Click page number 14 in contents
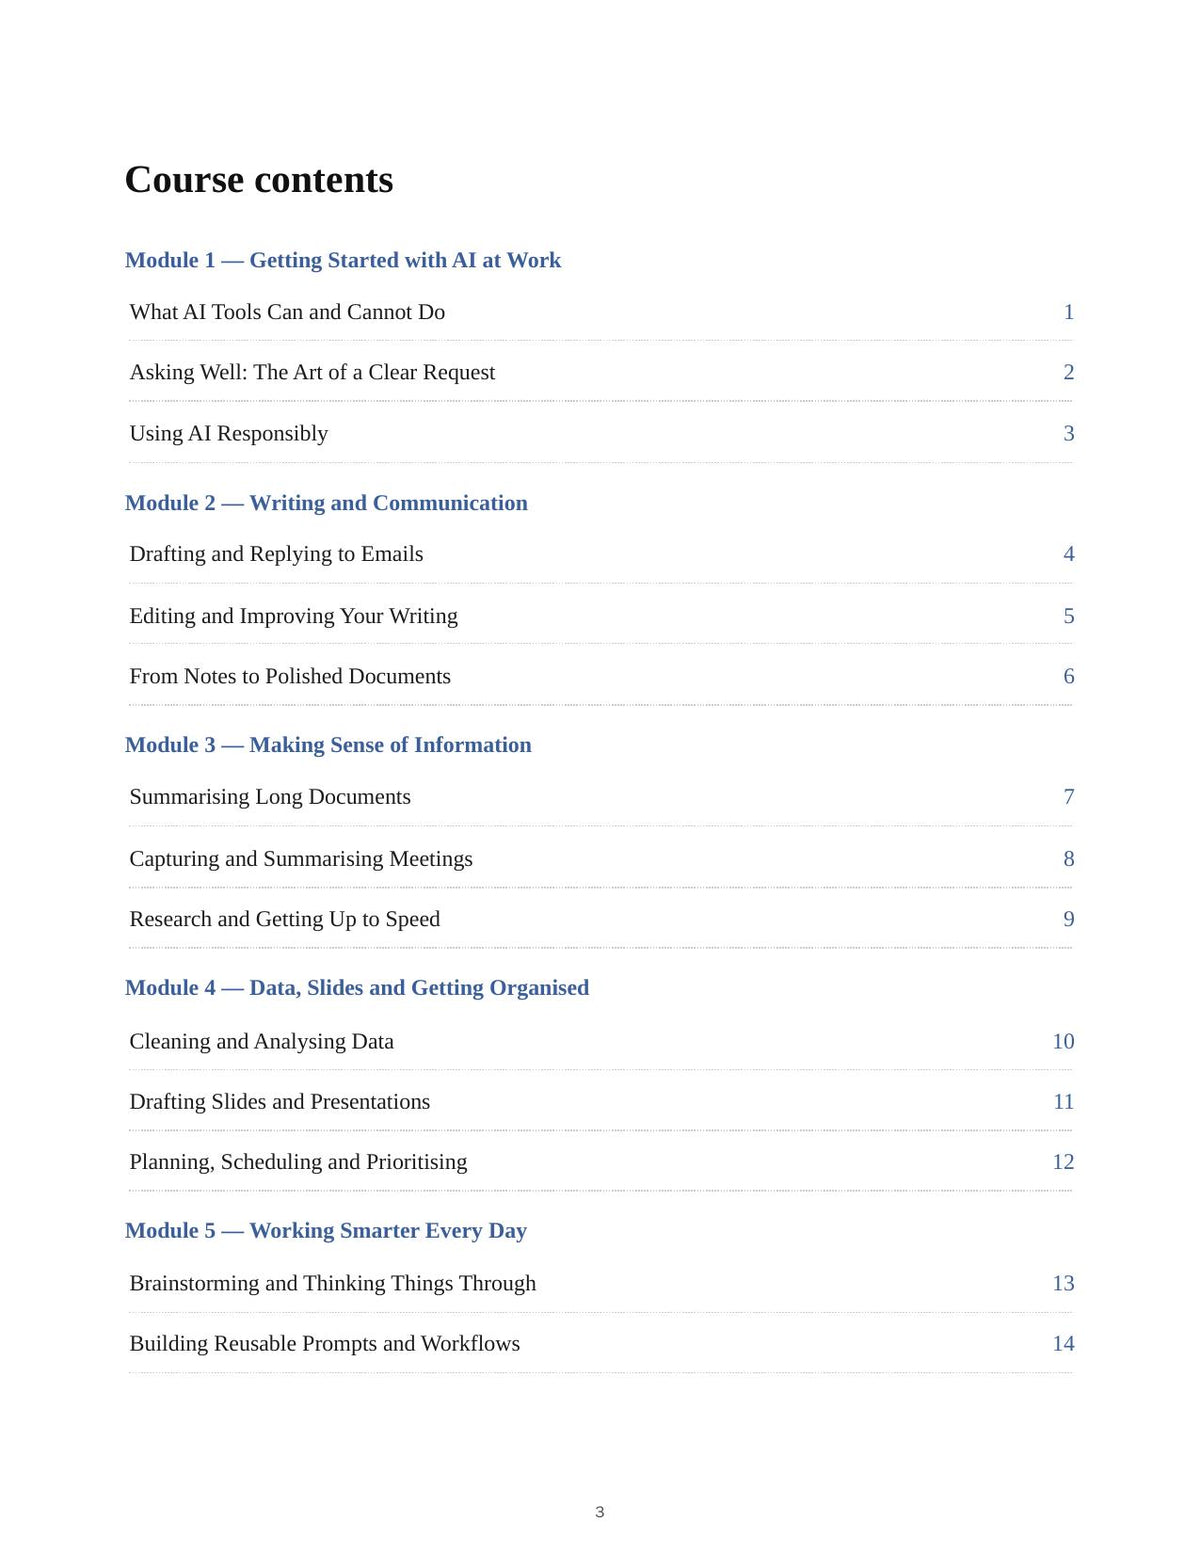The image size is (1200, 1553). click(1063, 1343)
